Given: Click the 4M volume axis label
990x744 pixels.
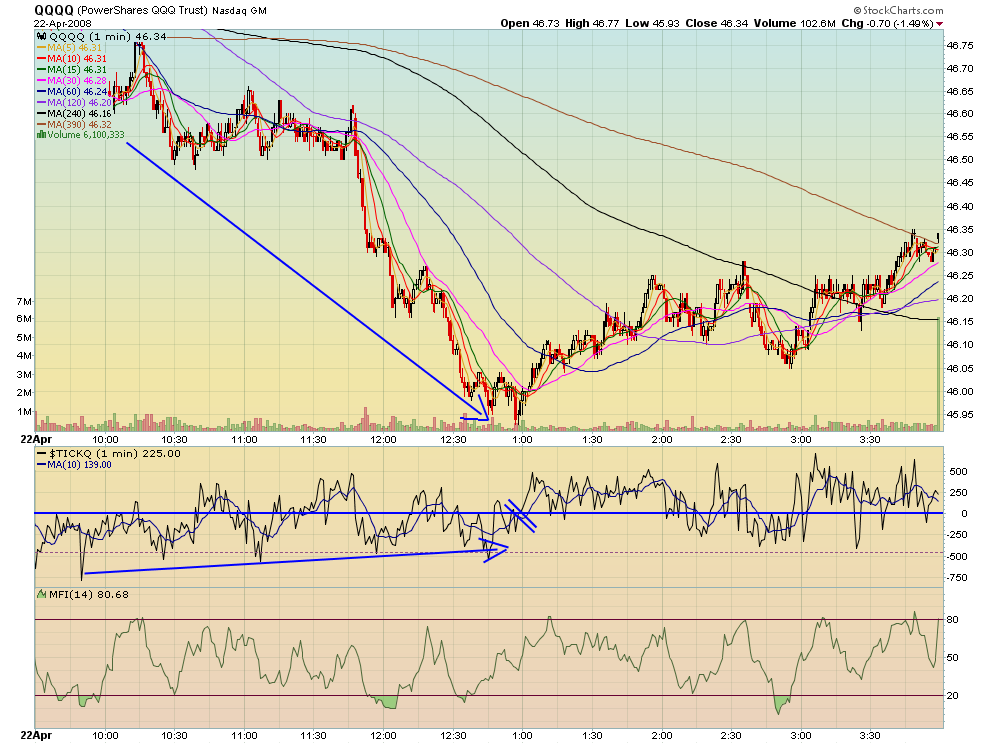Looking at the screenshot, I should (x=23, y=356).
